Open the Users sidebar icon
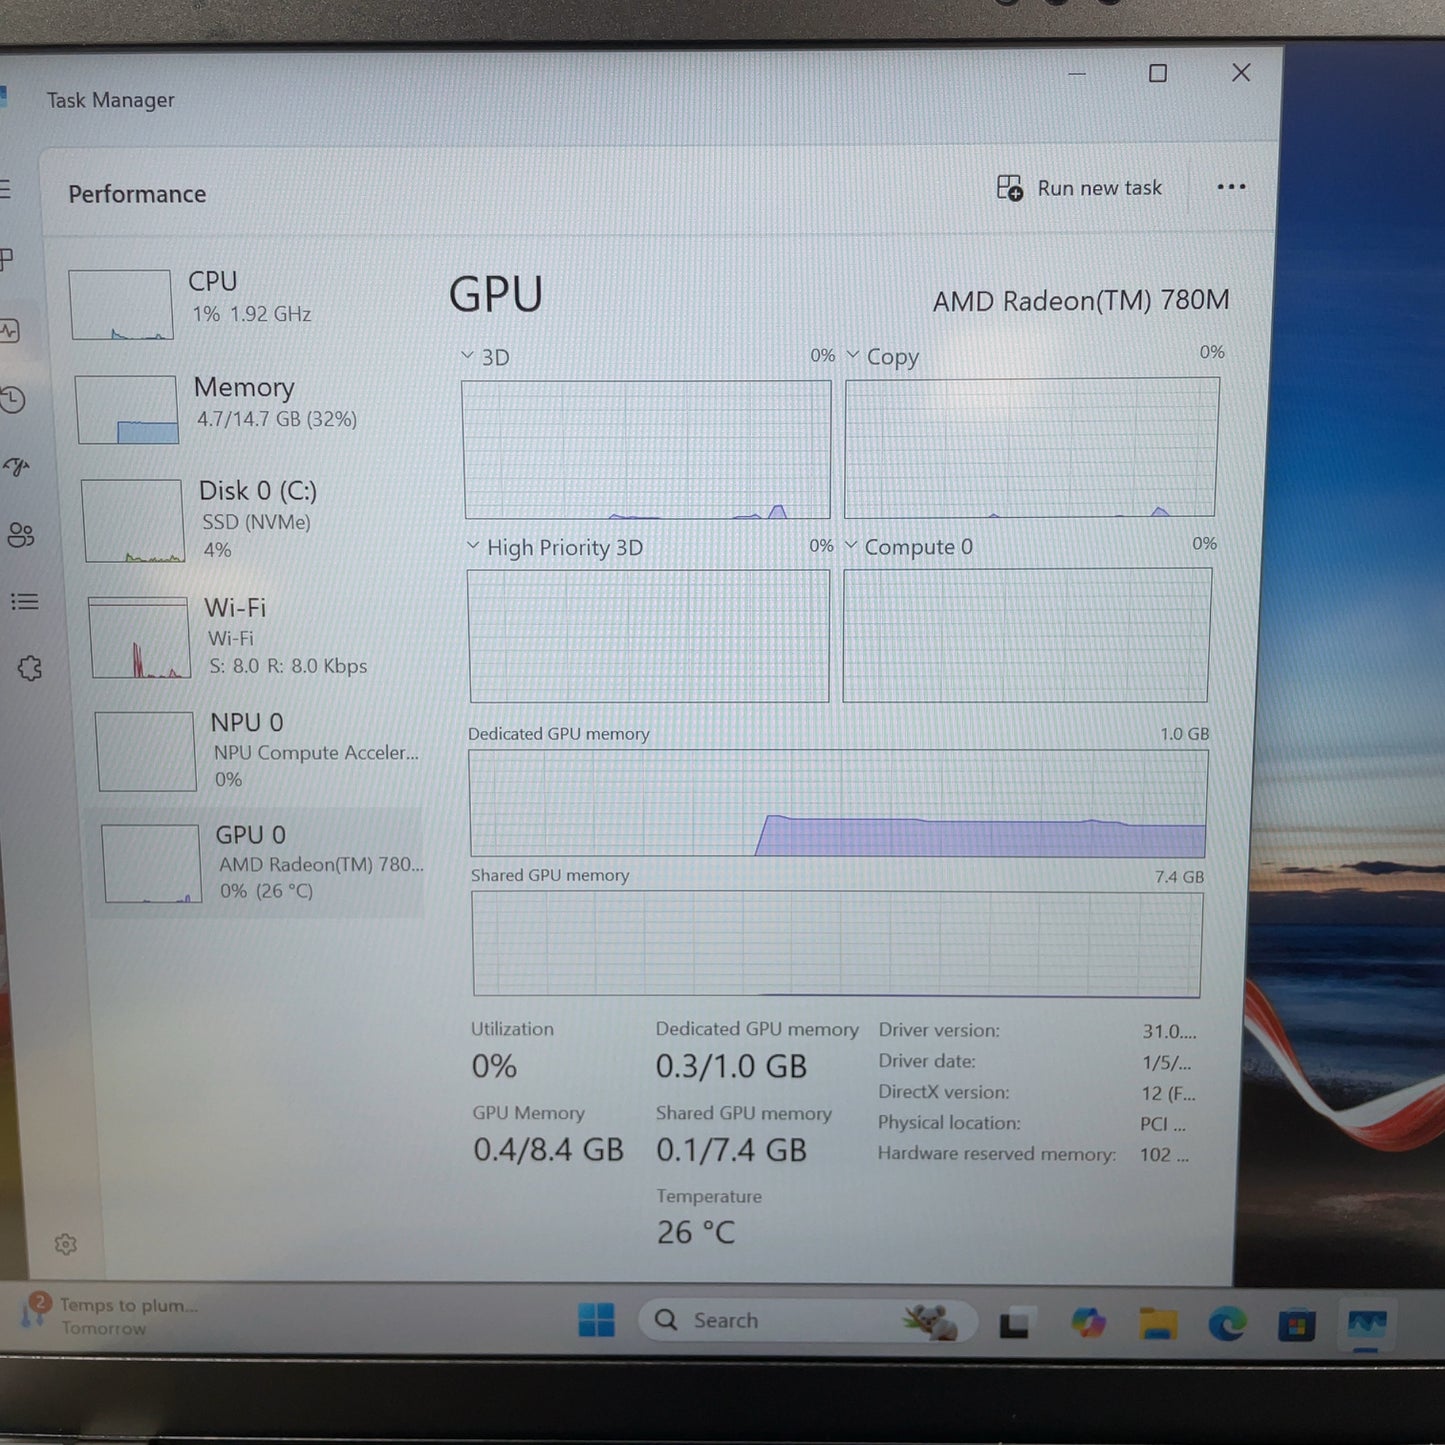 click(21, 535)
